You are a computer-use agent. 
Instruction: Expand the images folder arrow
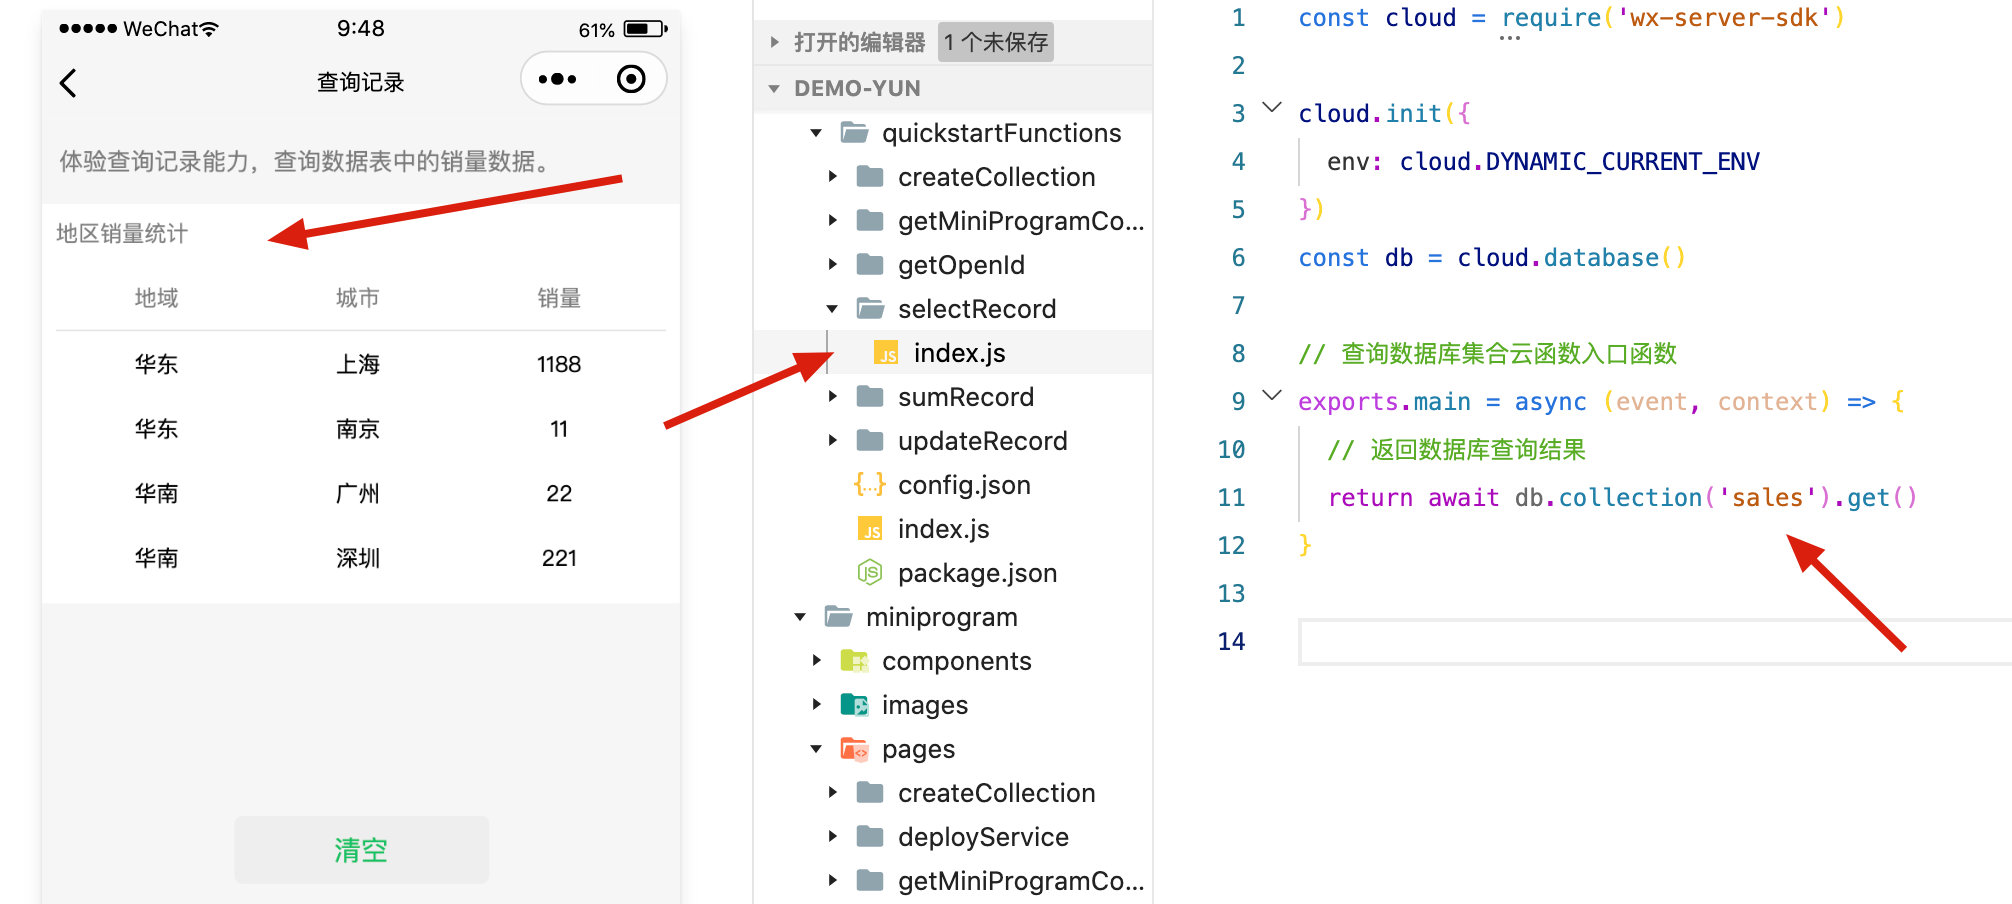[x=816, y=704]
